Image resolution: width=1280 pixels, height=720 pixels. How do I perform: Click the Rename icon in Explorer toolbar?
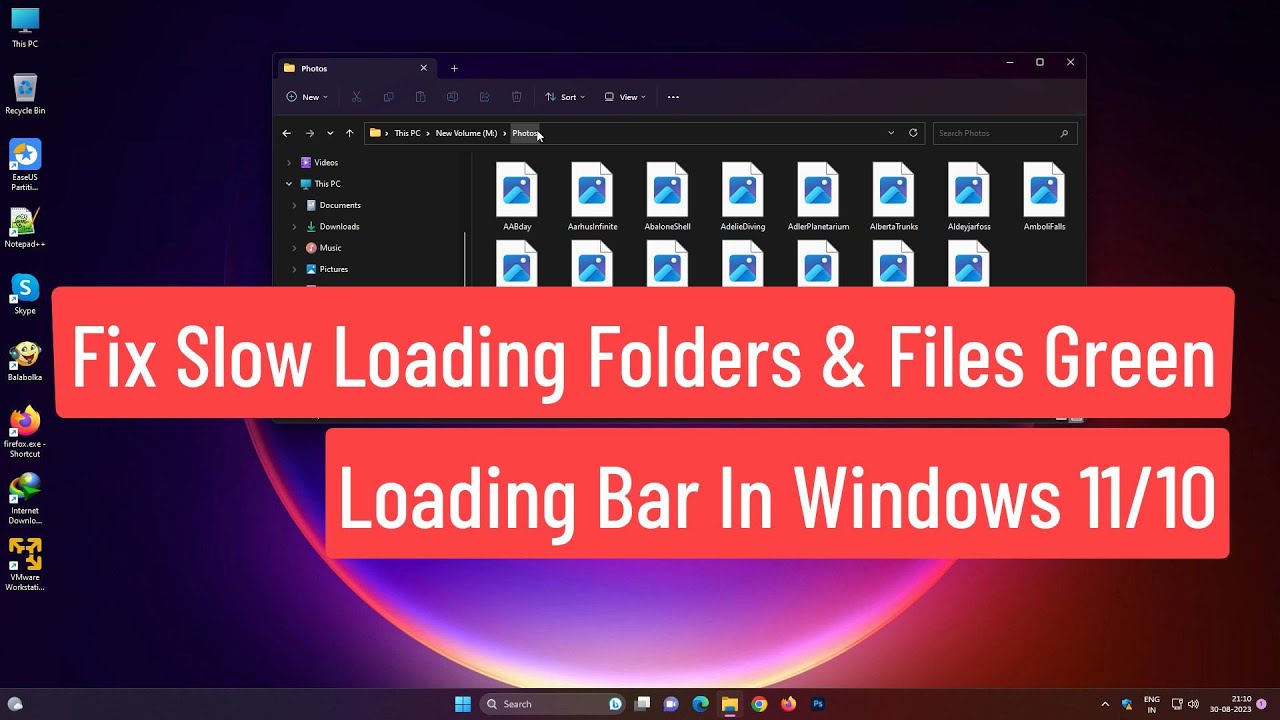point(453,97)
